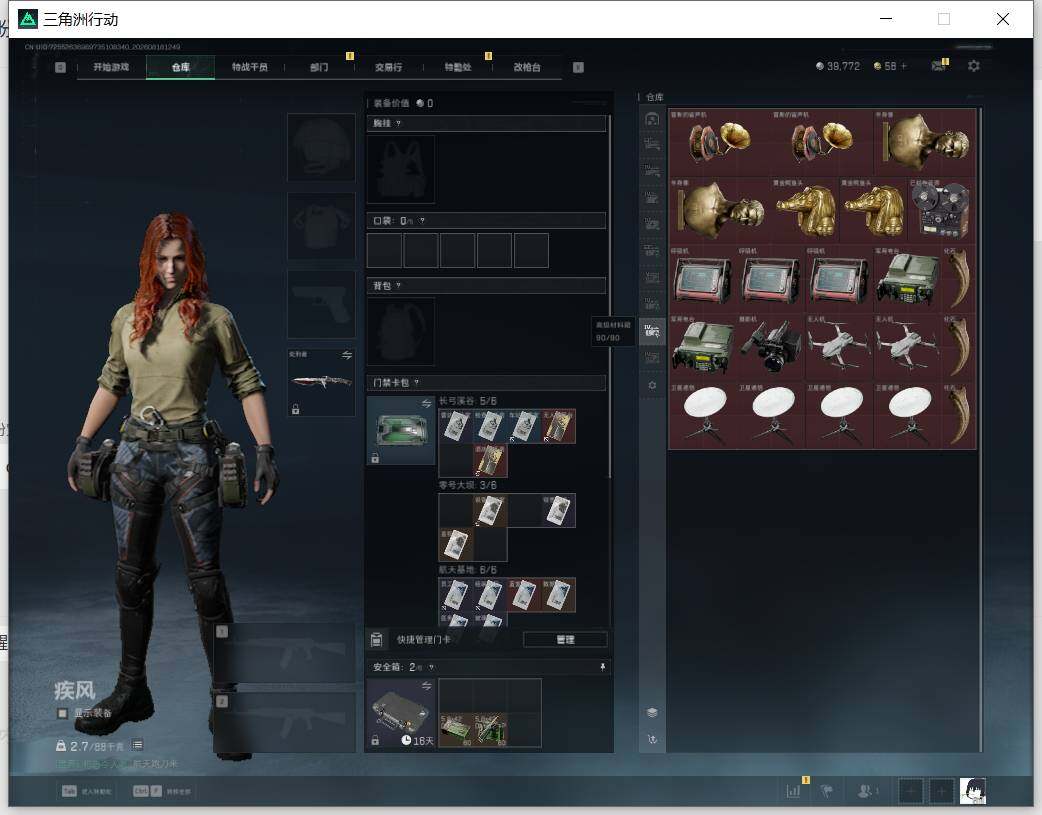Swap the melee knife weapon
This screenshot has height=815, width=1042.
pos(347,355)
